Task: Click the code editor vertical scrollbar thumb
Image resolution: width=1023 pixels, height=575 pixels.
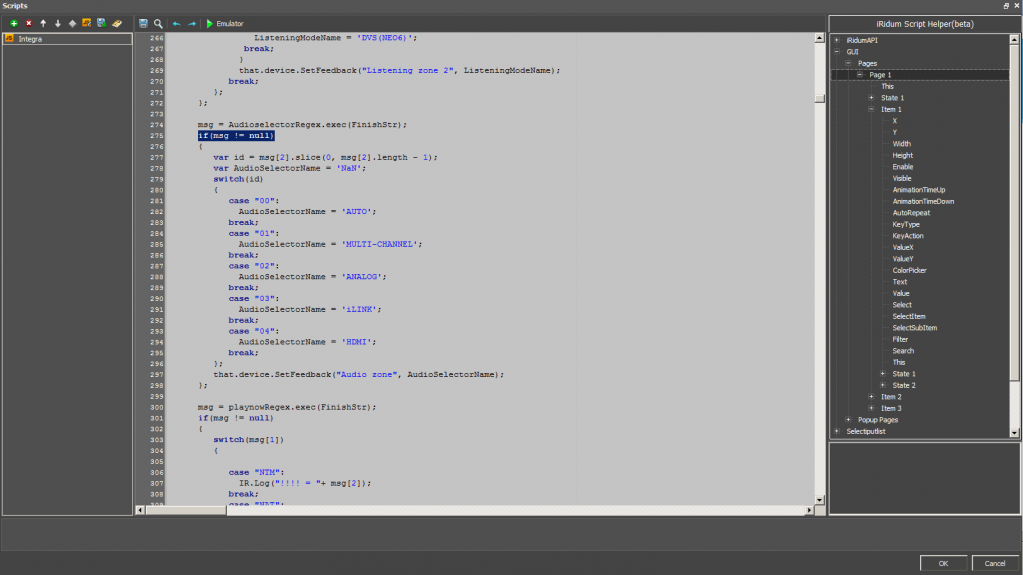Action: 819,99
